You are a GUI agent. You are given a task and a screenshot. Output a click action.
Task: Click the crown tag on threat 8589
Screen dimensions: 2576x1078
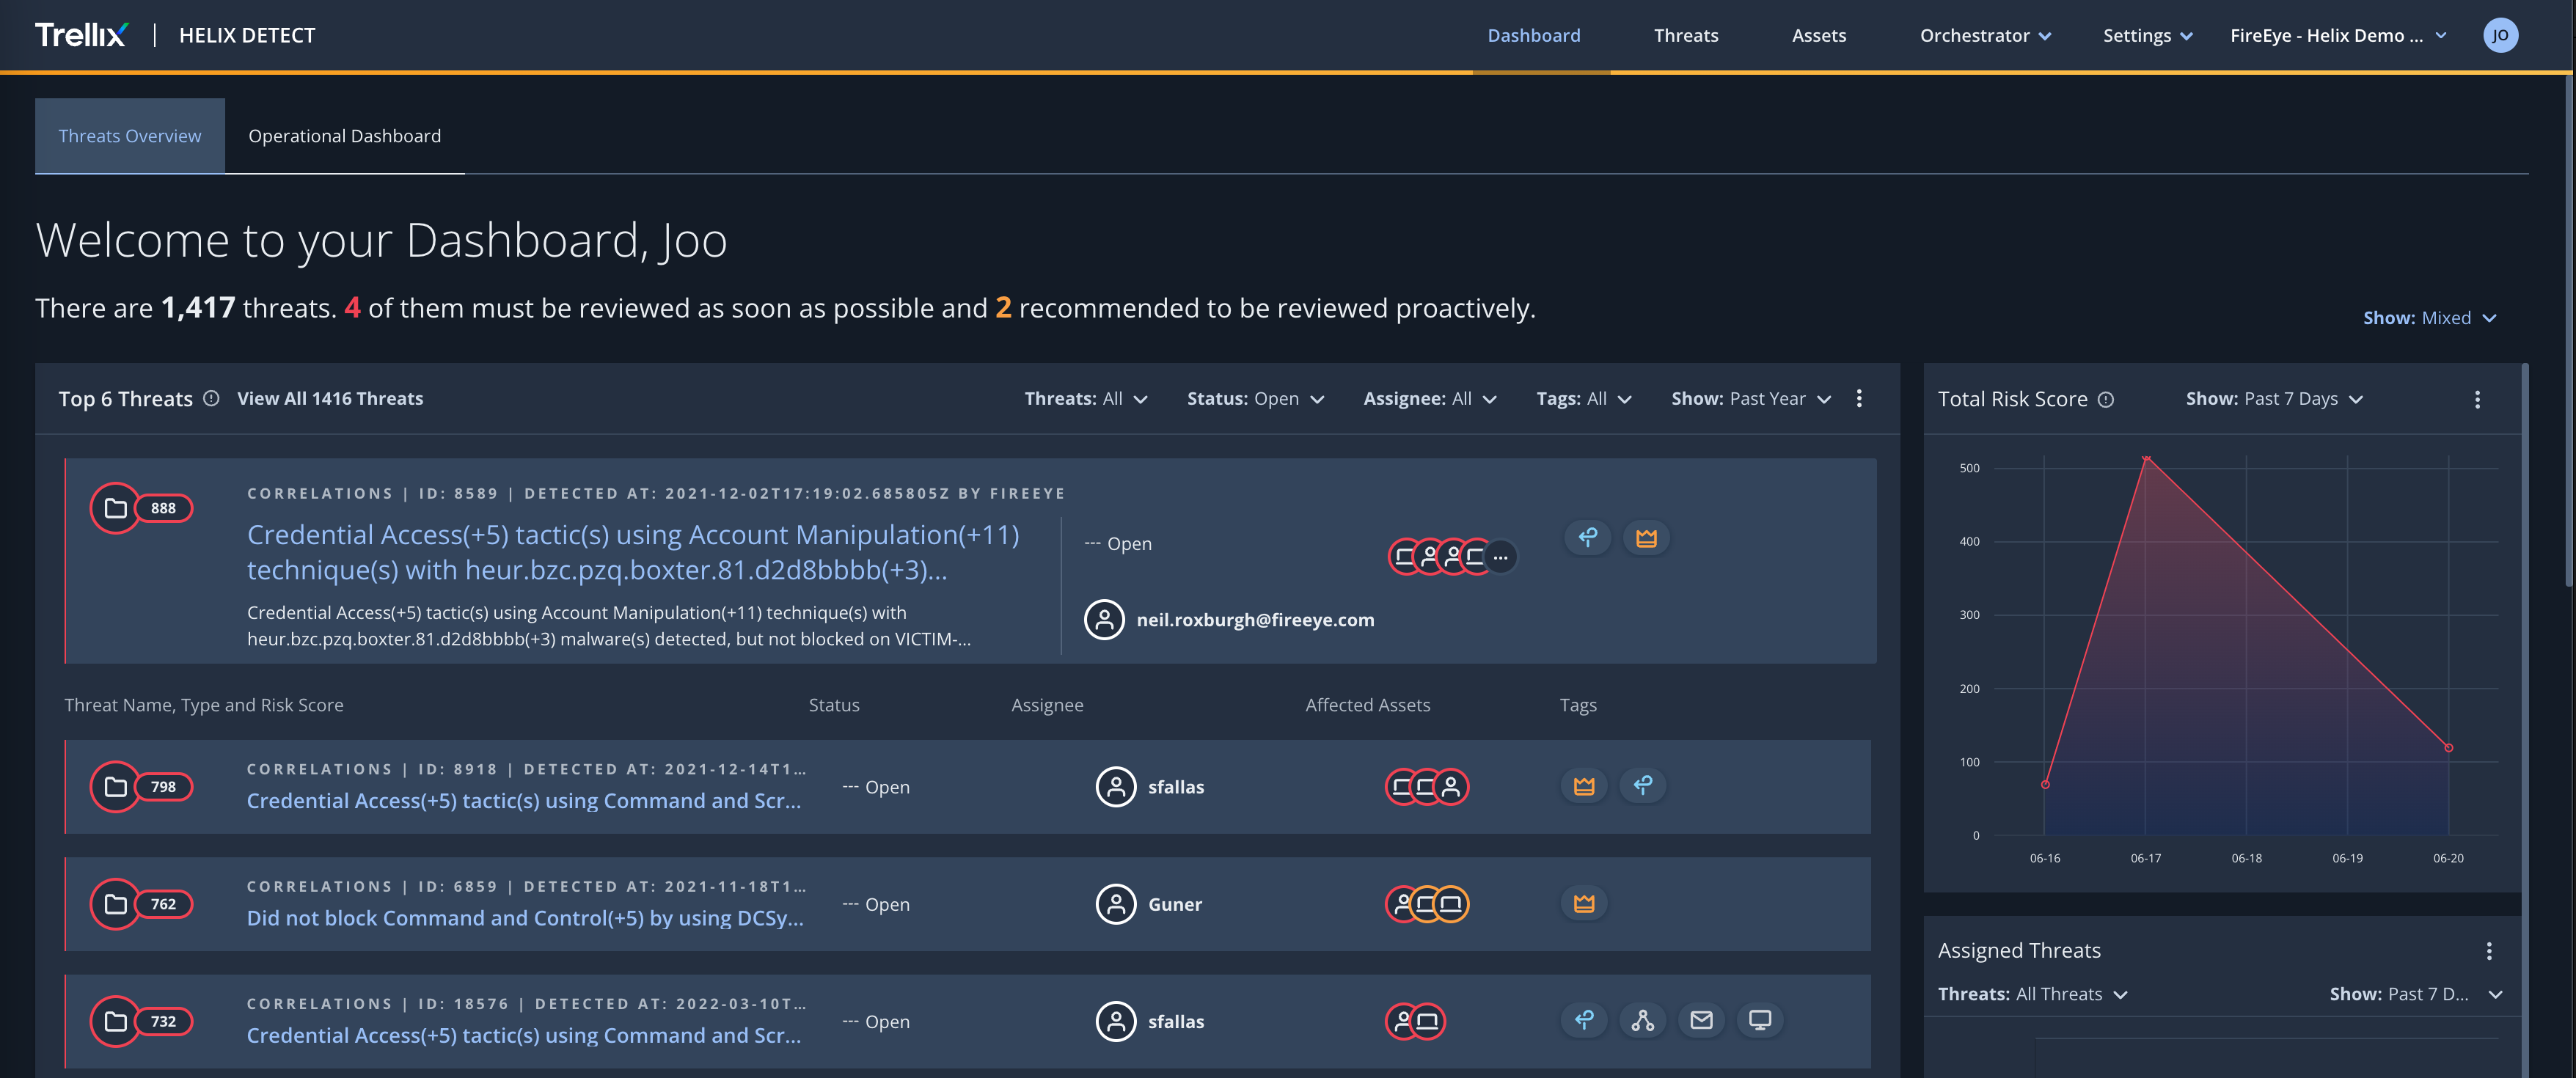[1646, 538]
